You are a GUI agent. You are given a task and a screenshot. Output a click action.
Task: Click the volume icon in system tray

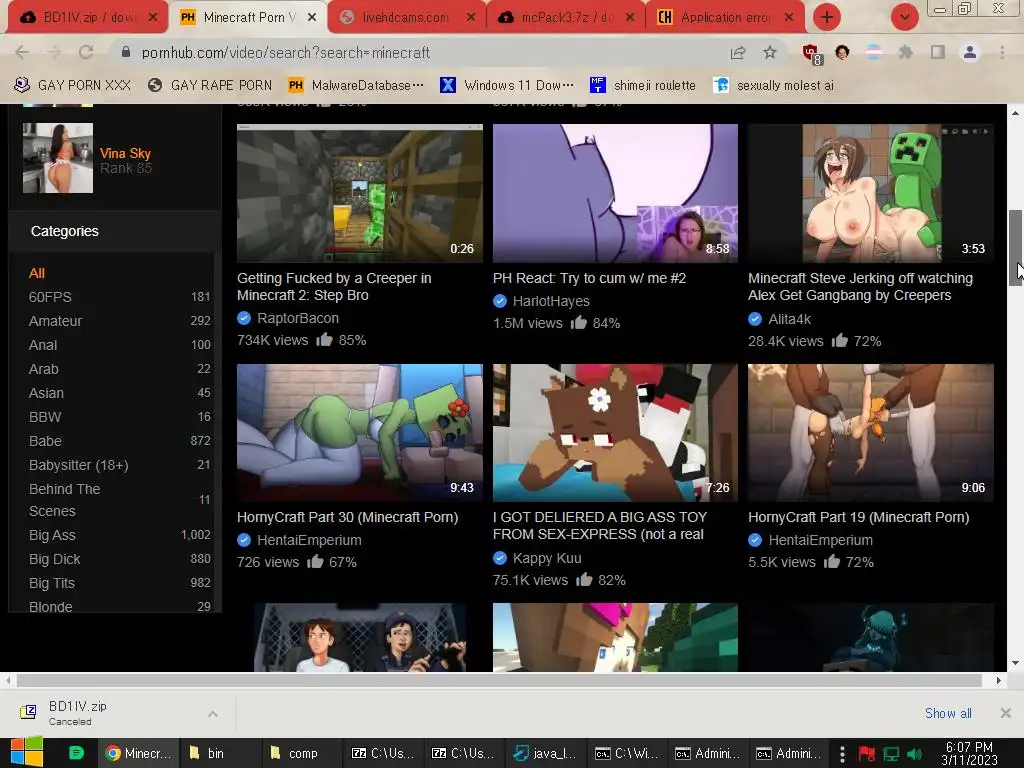914,754
